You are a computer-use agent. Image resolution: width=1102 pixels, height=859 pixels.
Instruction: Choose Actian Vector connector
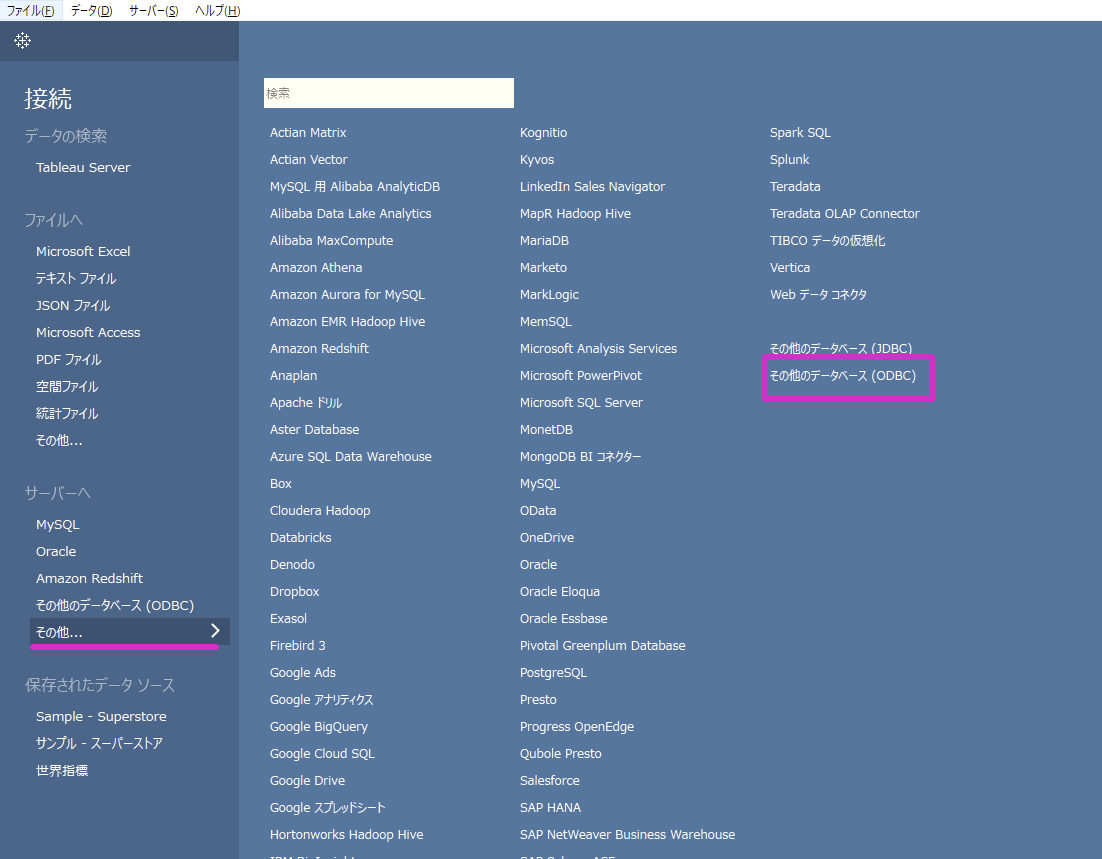click(x=309, y=160)
